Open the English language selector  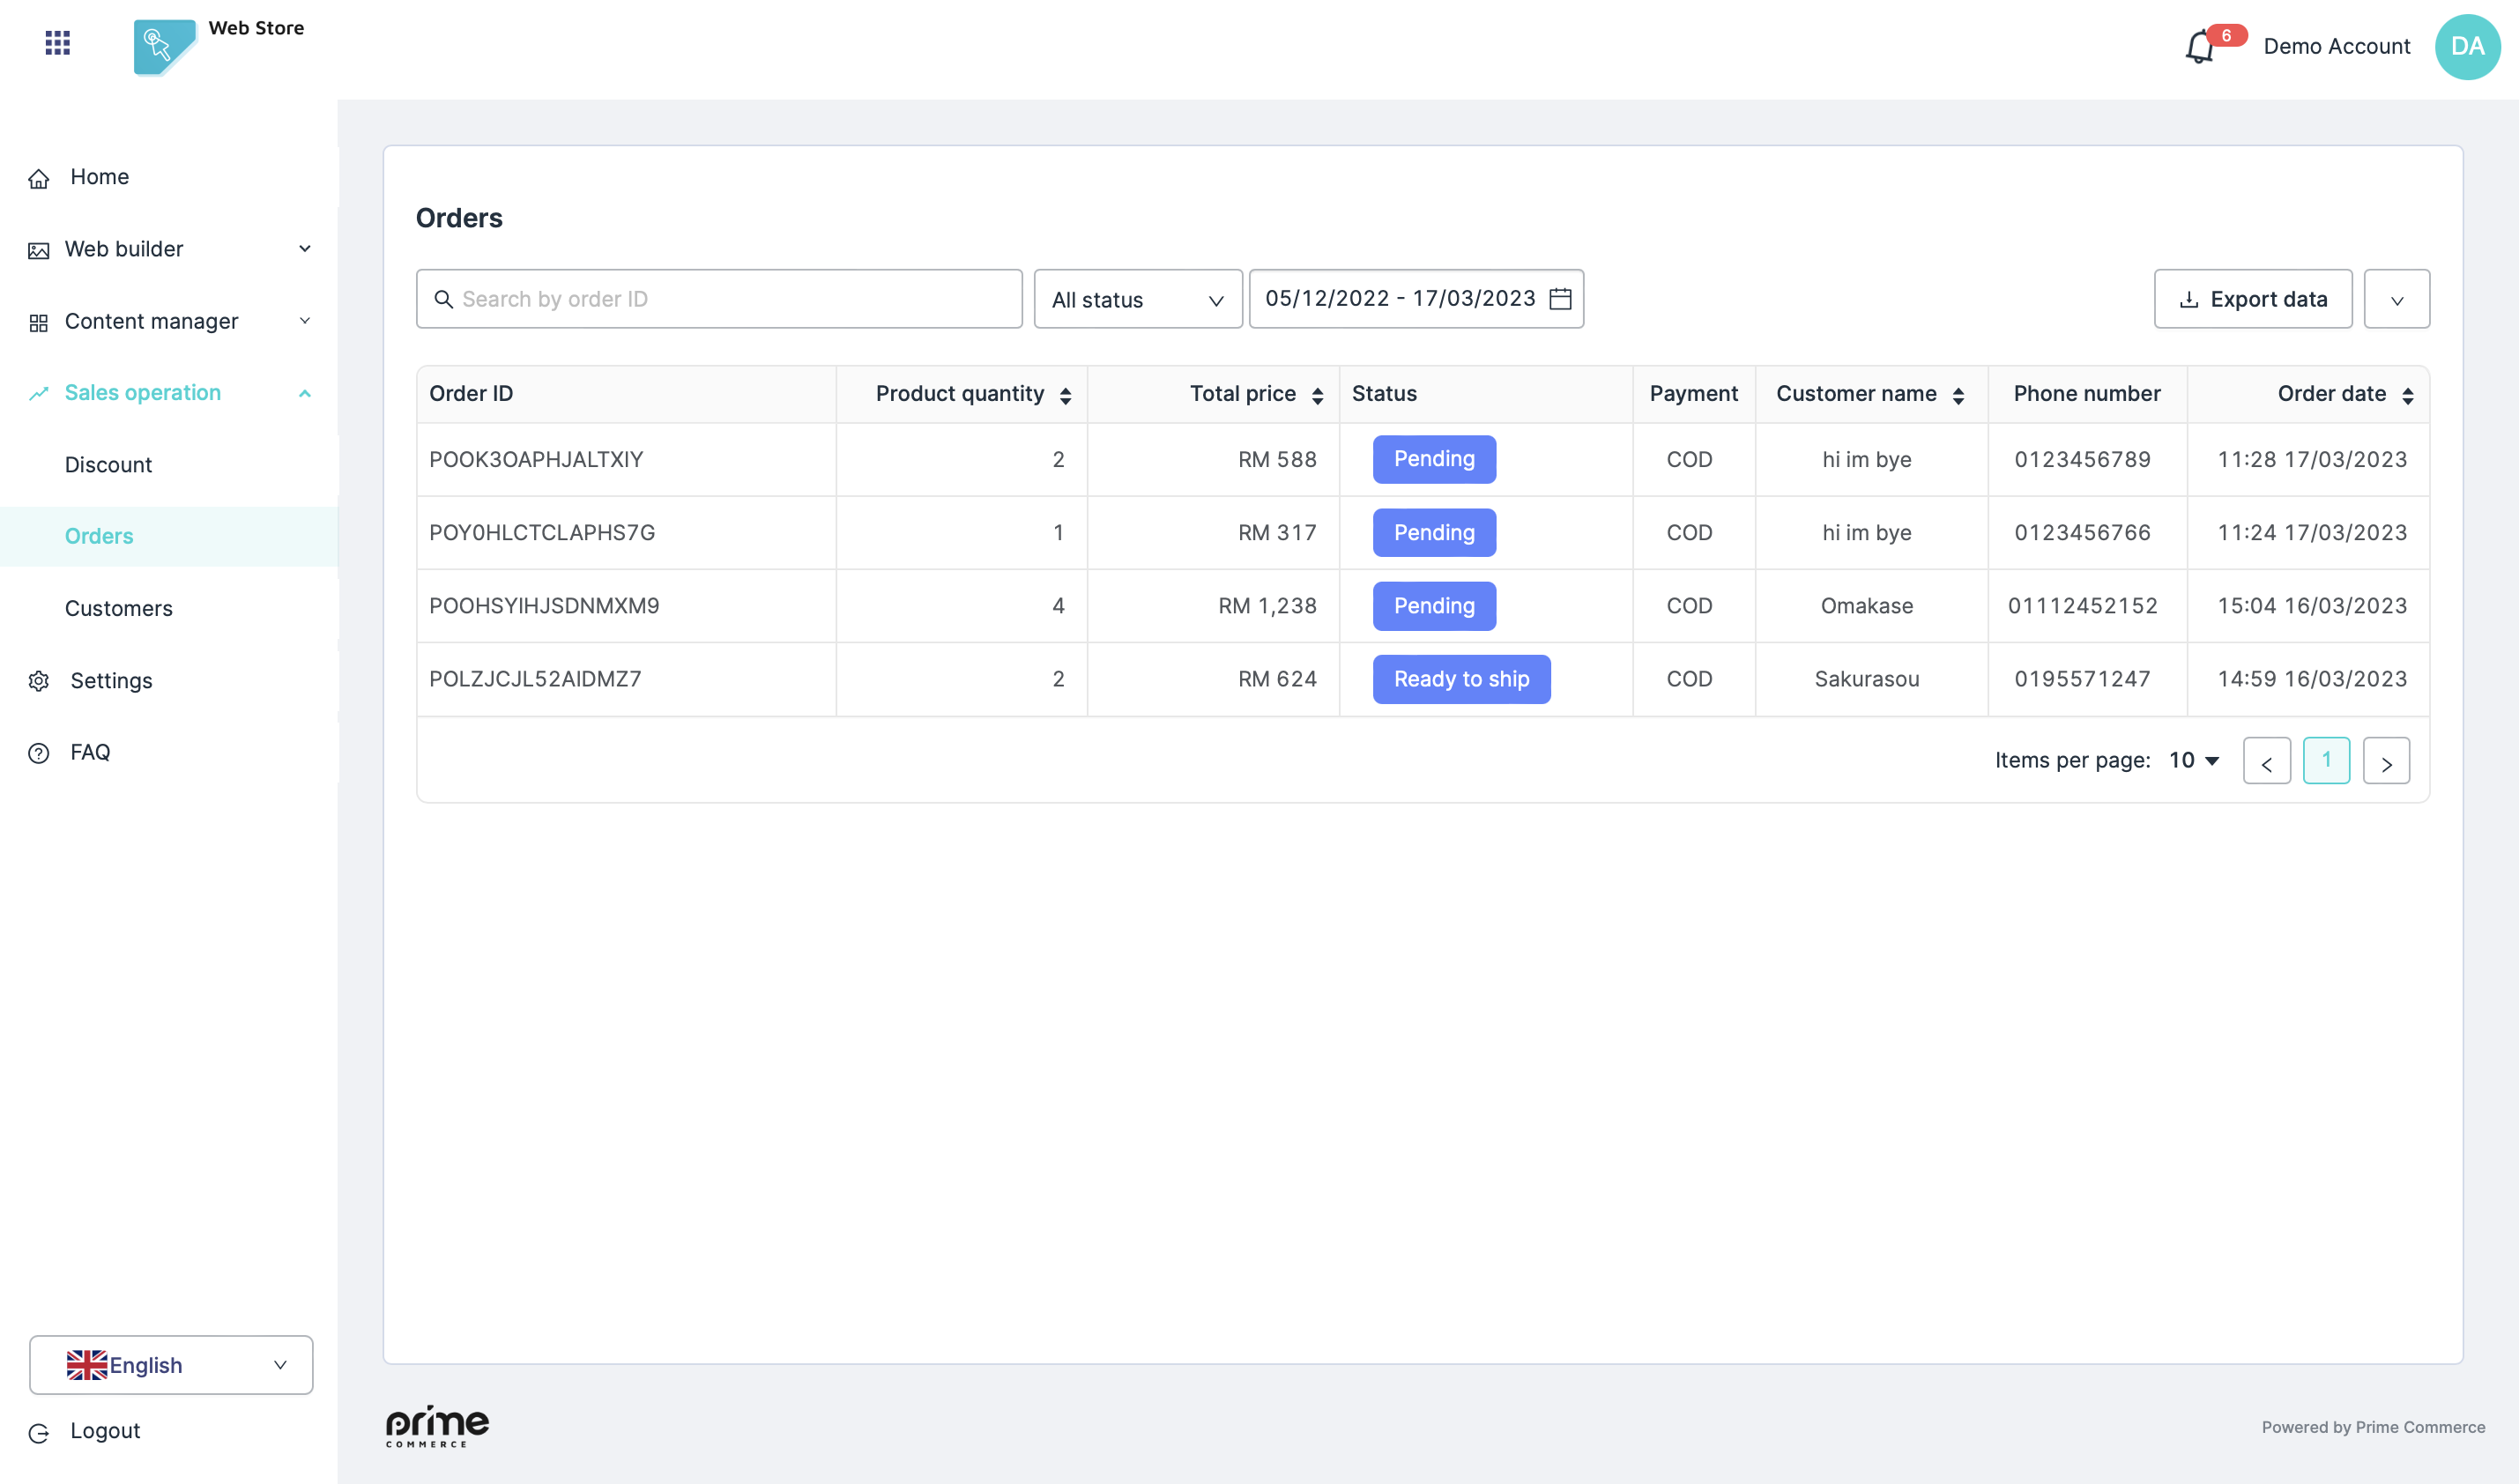(x=171, y=1365)
